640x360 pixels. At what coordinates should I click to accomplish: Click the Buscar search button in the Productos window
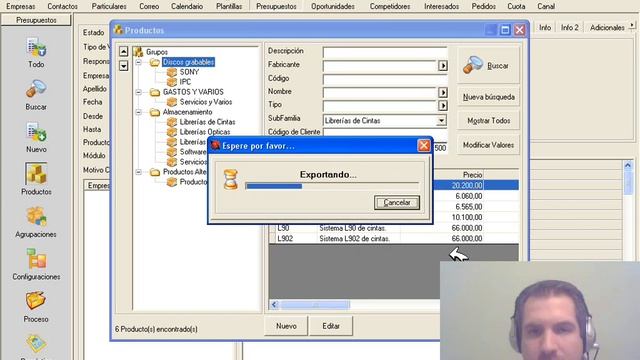click(488, 66)
